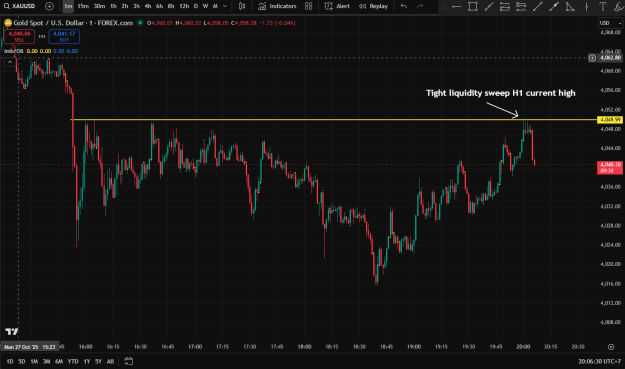The image size is (625, 369).
Task: Switch to 8h timeframe
Action: (x=171, y=6)
